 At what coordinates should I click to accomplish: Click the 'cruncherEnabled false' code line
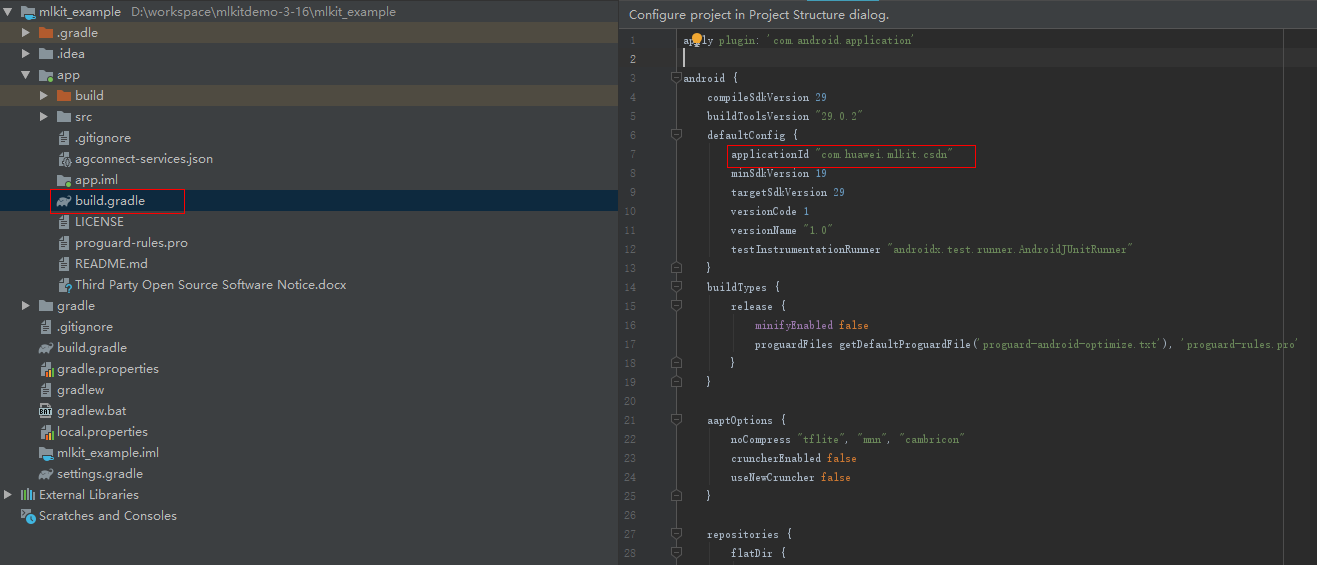point(794,458)
